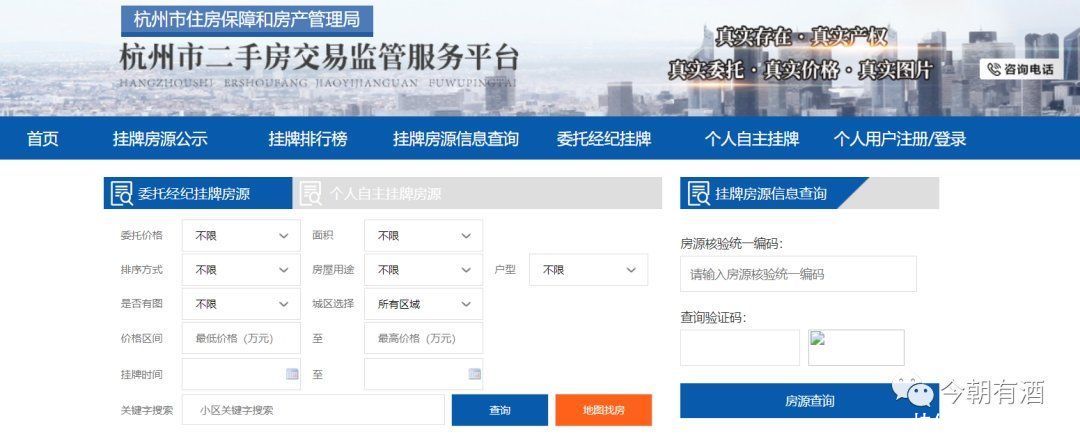Click the 杭州市二手房交易监管服务平台 title
Image resolution: width=1080 pixels, height=439 pixels.
click(x=319, y=58)
